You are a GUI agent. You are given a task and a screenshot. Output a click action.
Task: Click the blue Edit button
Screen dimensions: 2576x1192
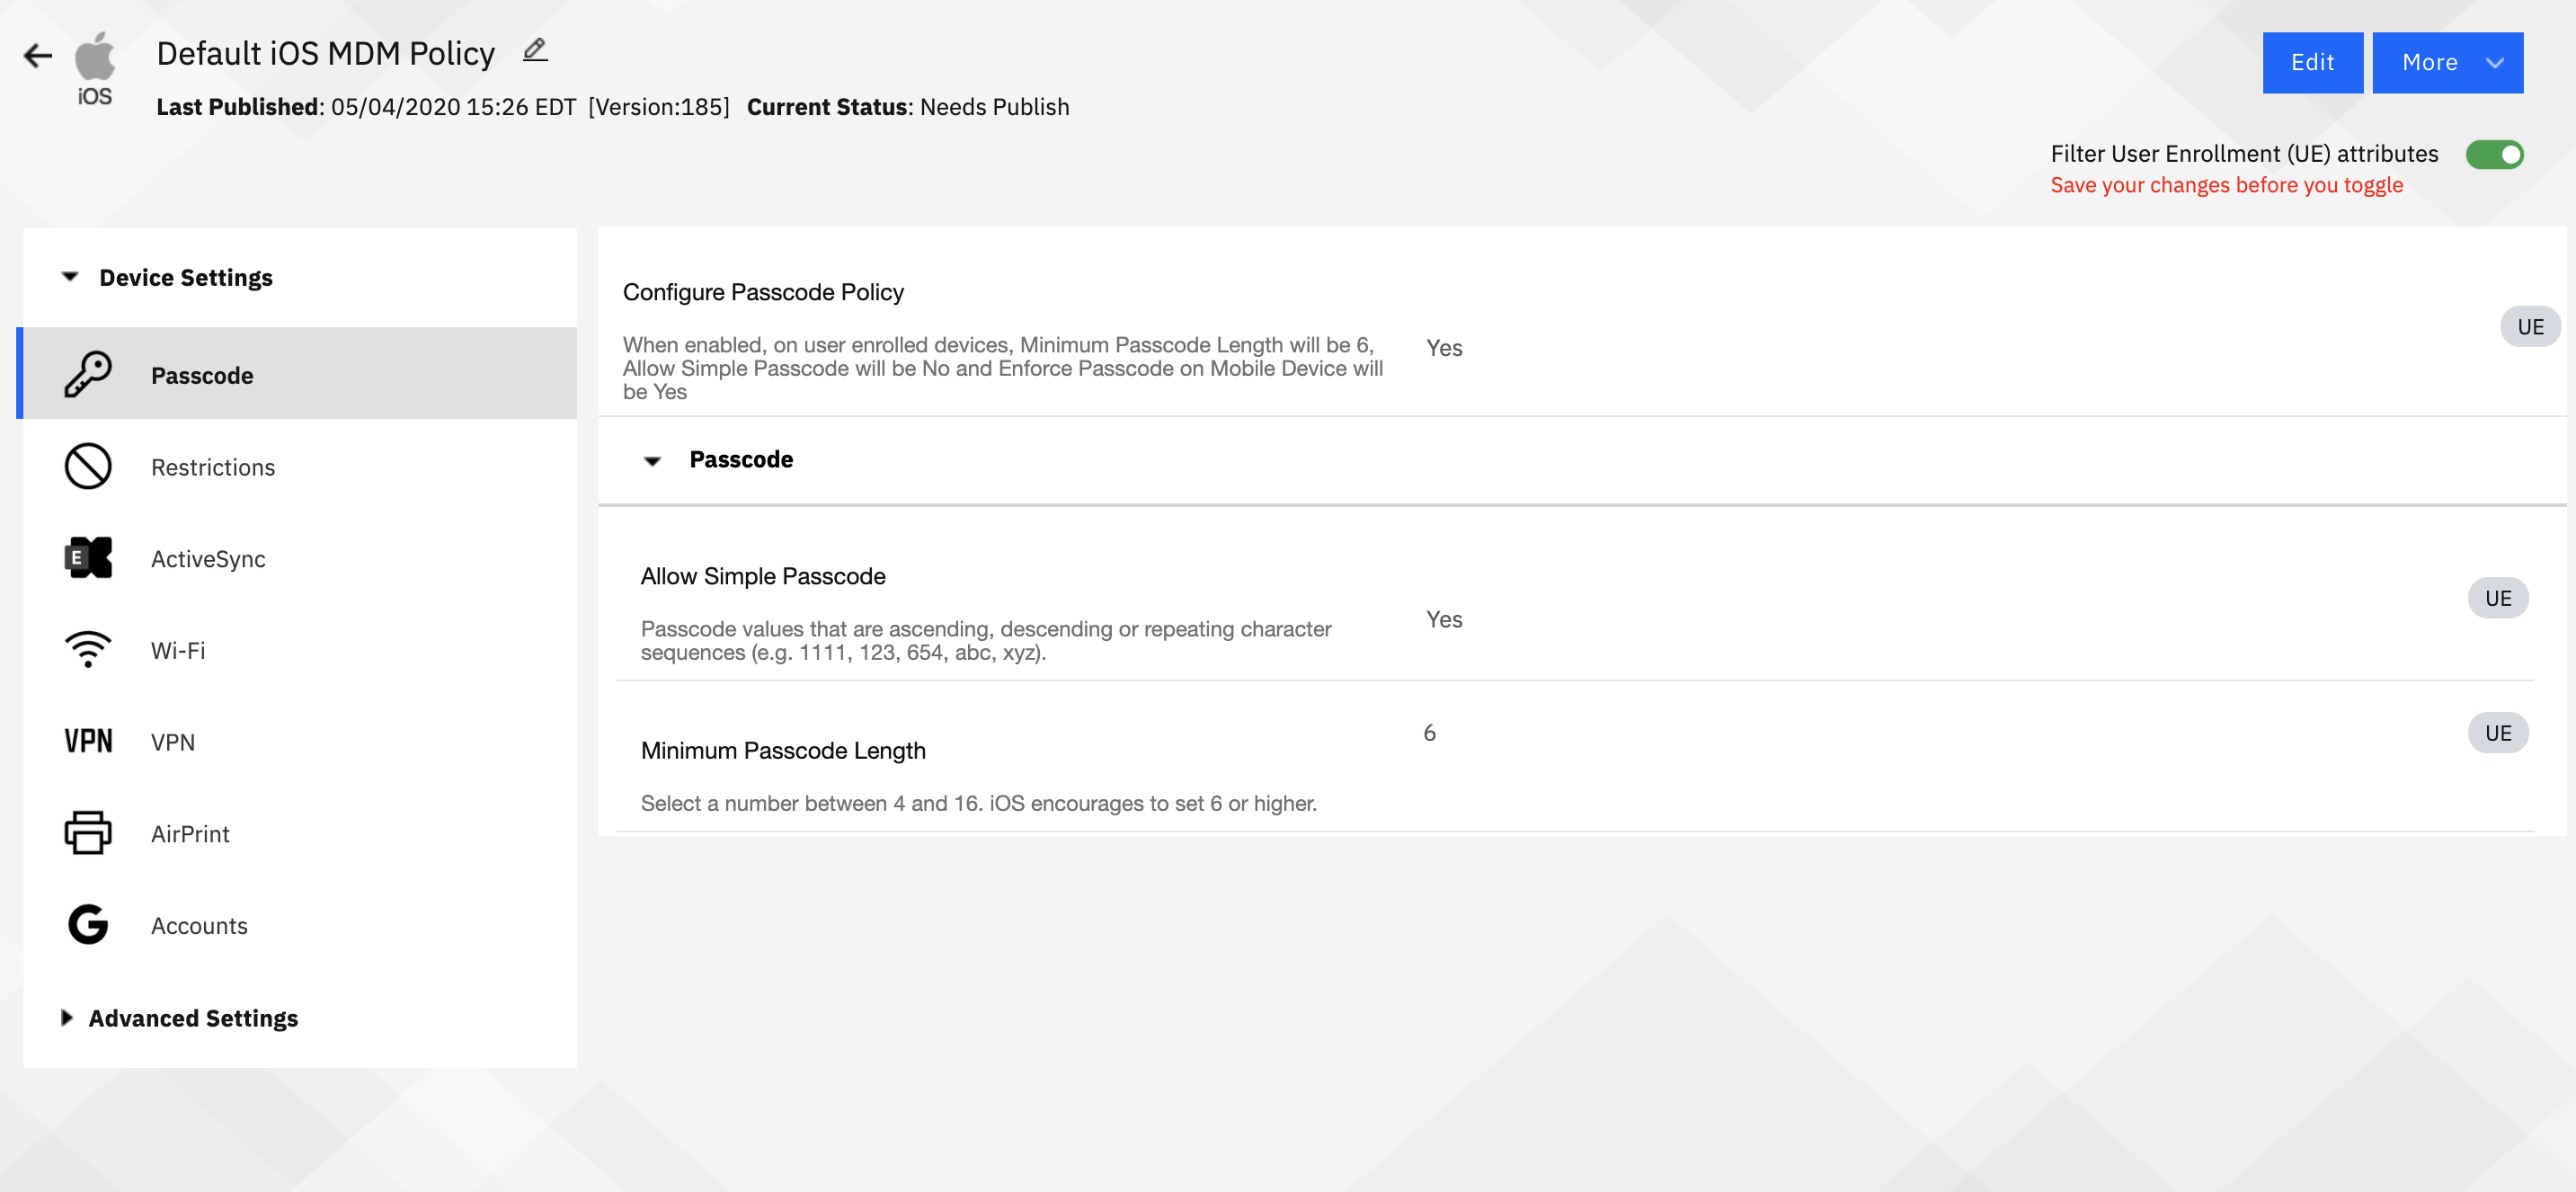click(x=2313, y=63)
